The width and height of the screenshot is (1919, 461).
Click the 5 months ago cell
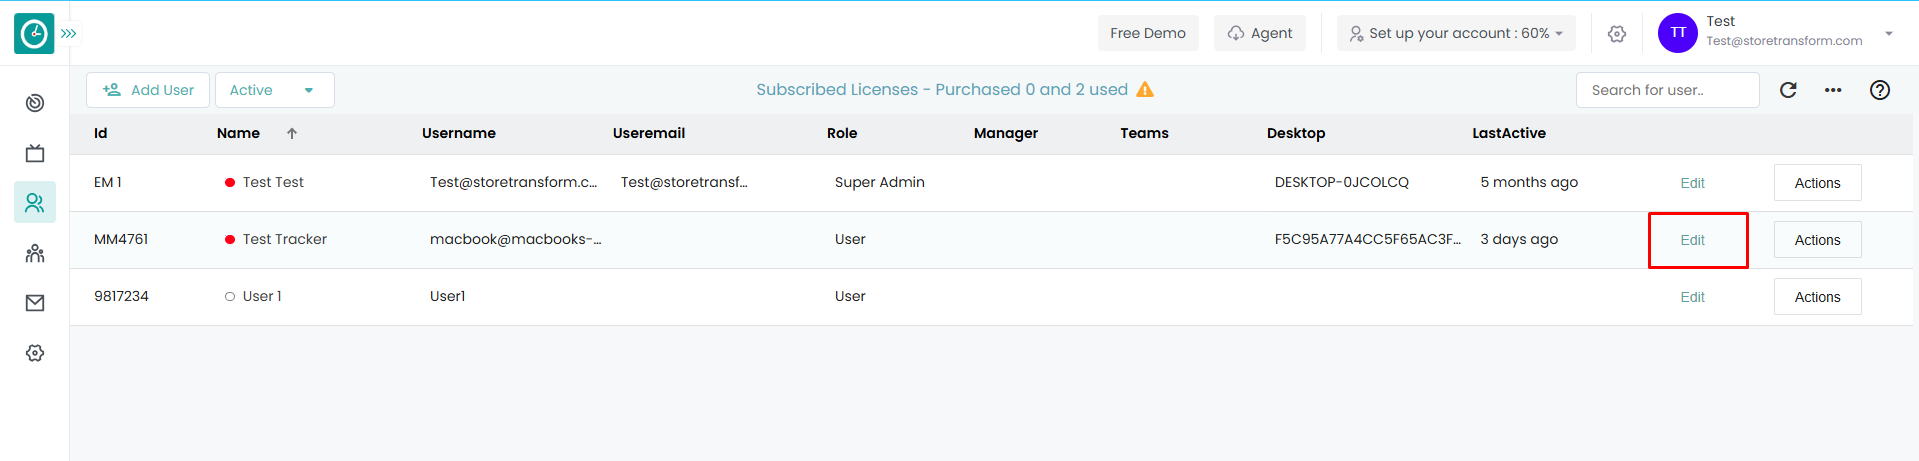pyautogui.click(x=1529, y=182)
